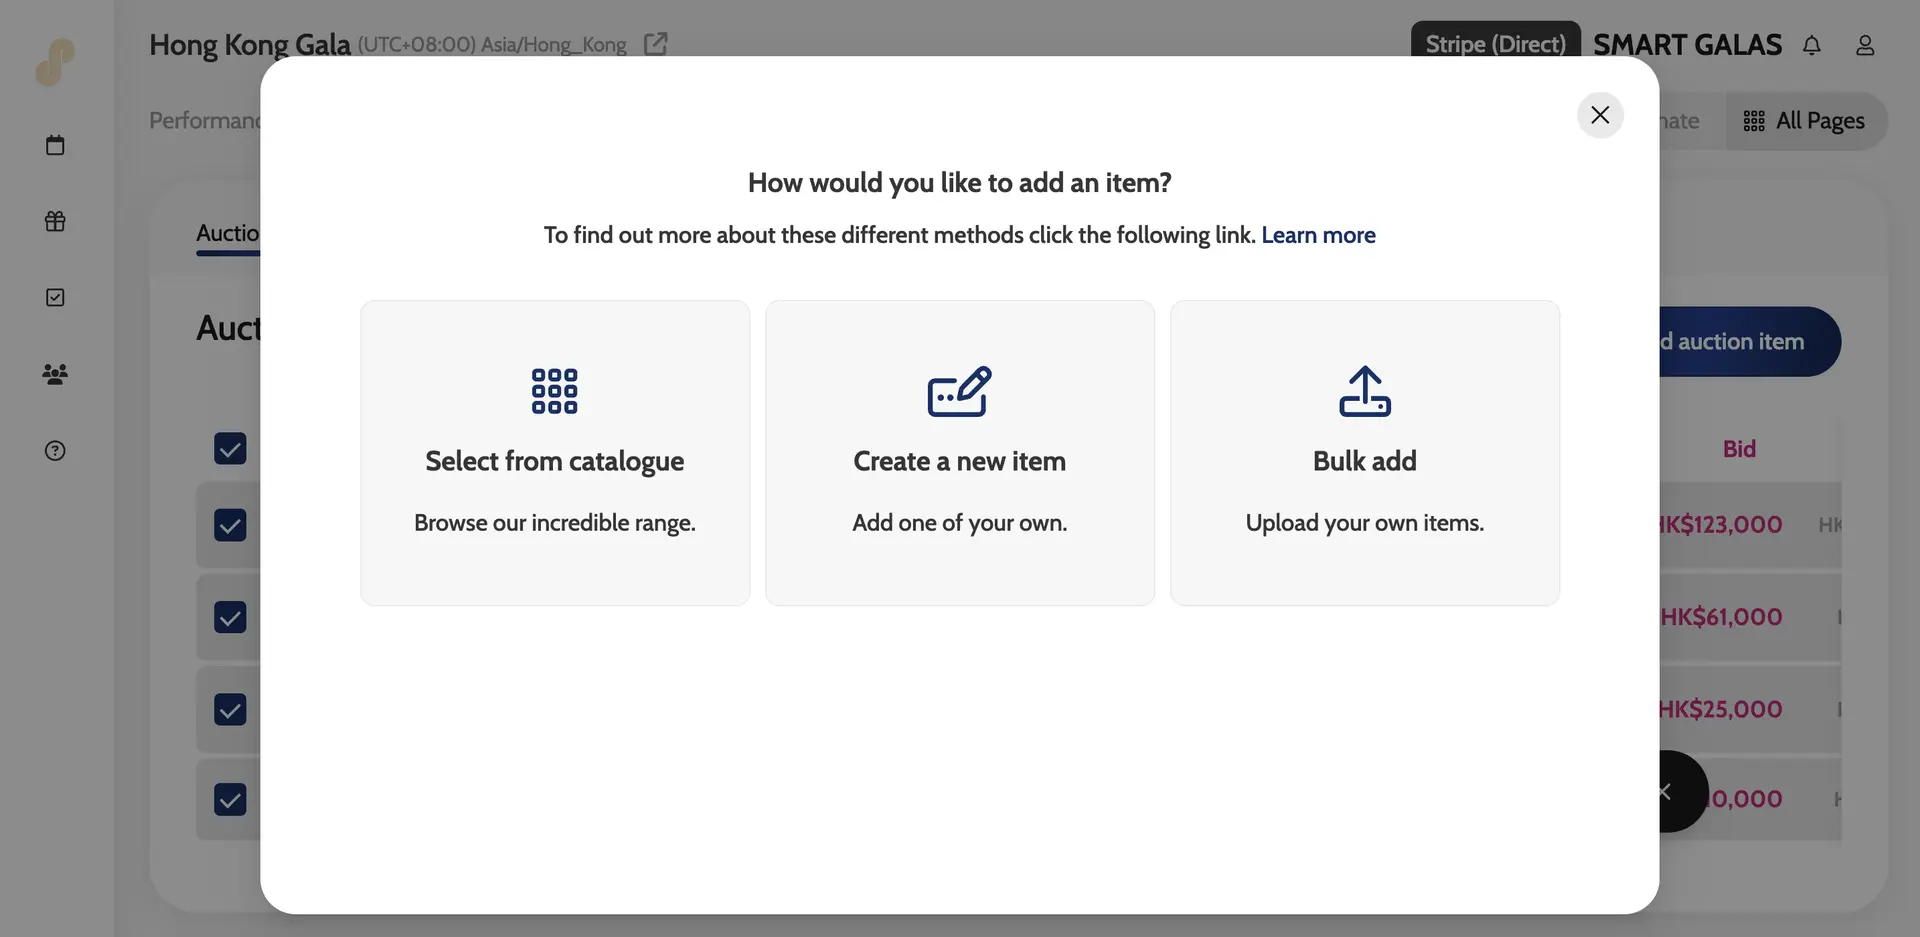The width and height of the screenshot is (1920, 937).
Task: Choose Select from catalogue option
Action: [555, 452]
